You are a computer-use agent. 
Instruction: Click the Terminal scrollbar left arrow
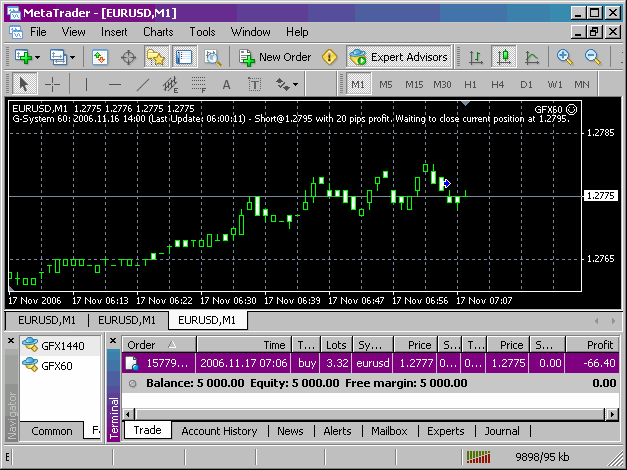click(128, 414)
